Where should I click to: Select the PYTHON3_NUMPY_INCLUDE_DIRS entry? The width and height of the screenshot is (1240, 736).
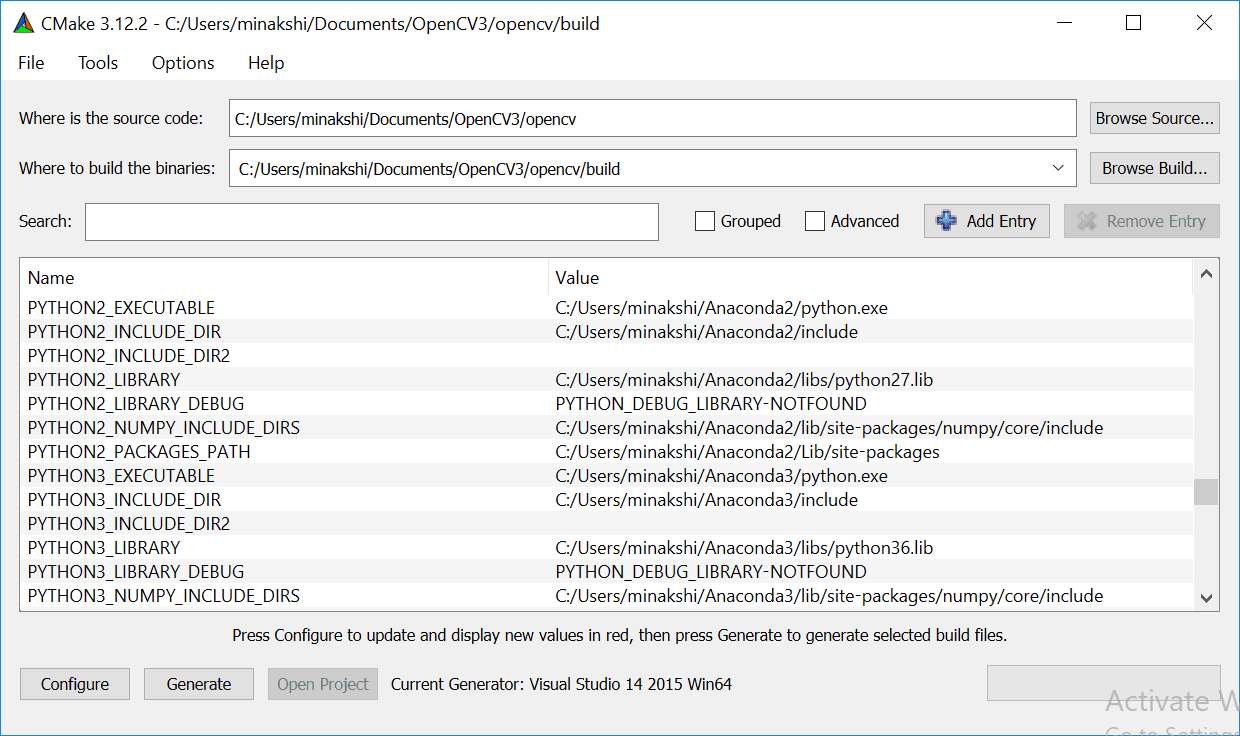tap(164, 595)
